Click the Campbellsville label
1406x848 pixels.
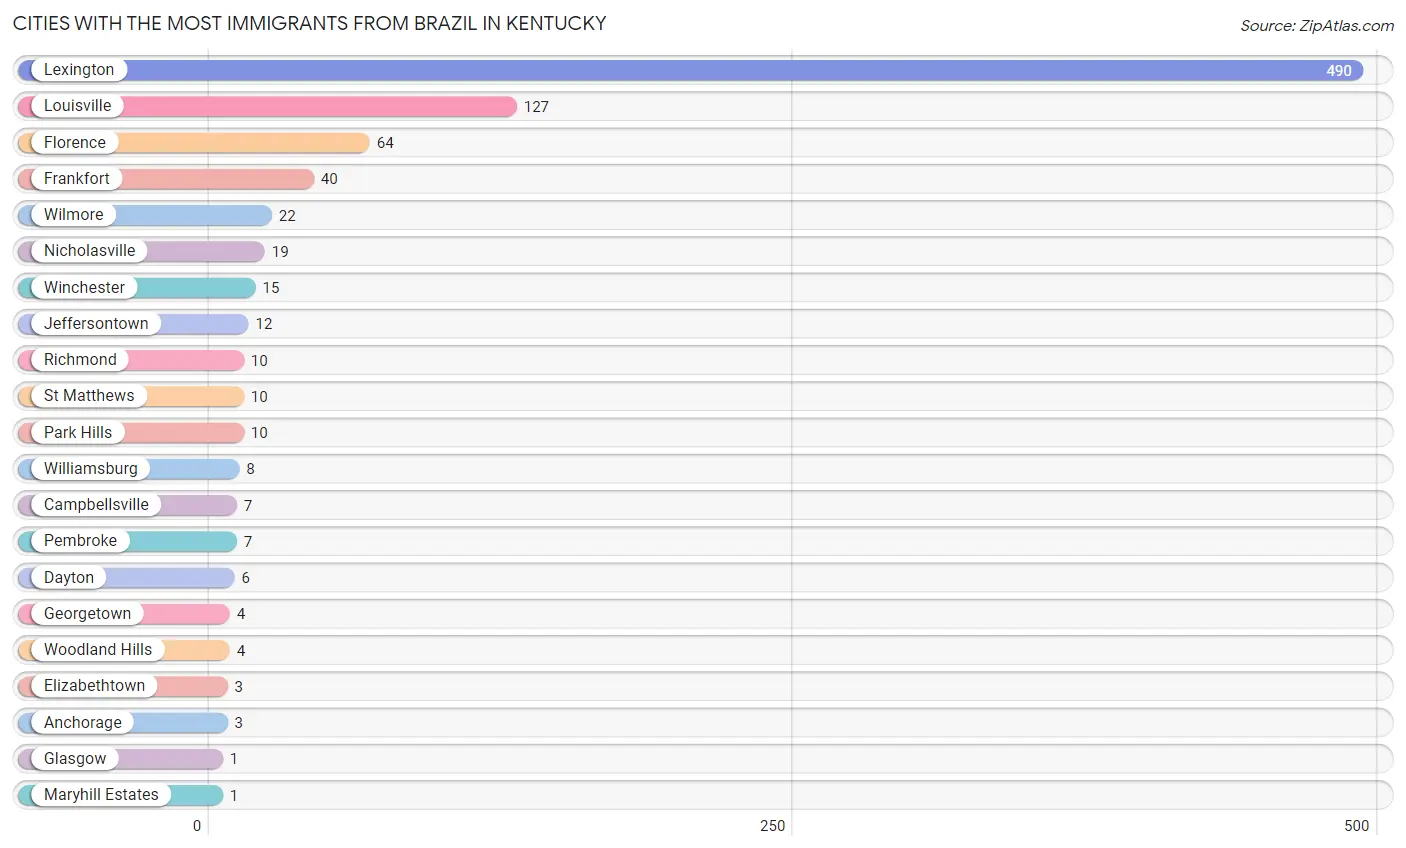(96, 505)
